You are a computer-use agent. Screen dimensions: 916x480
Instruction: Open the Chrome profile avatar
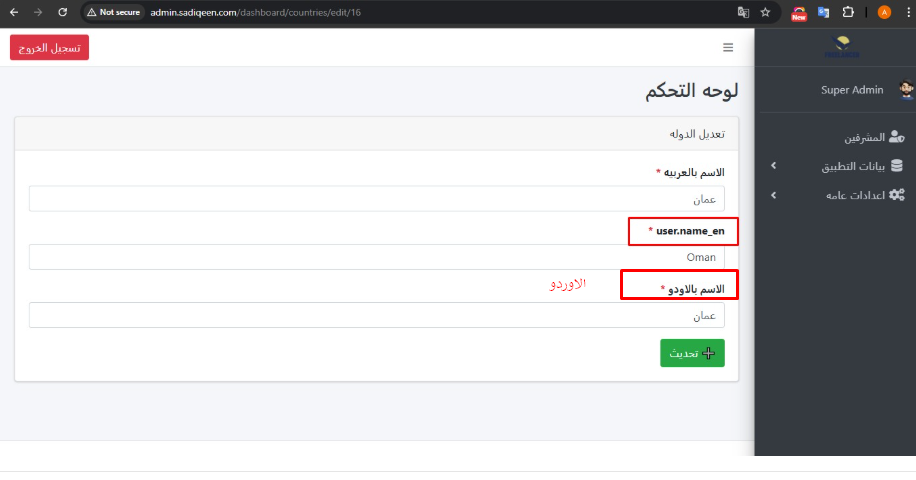coord(884,13)
